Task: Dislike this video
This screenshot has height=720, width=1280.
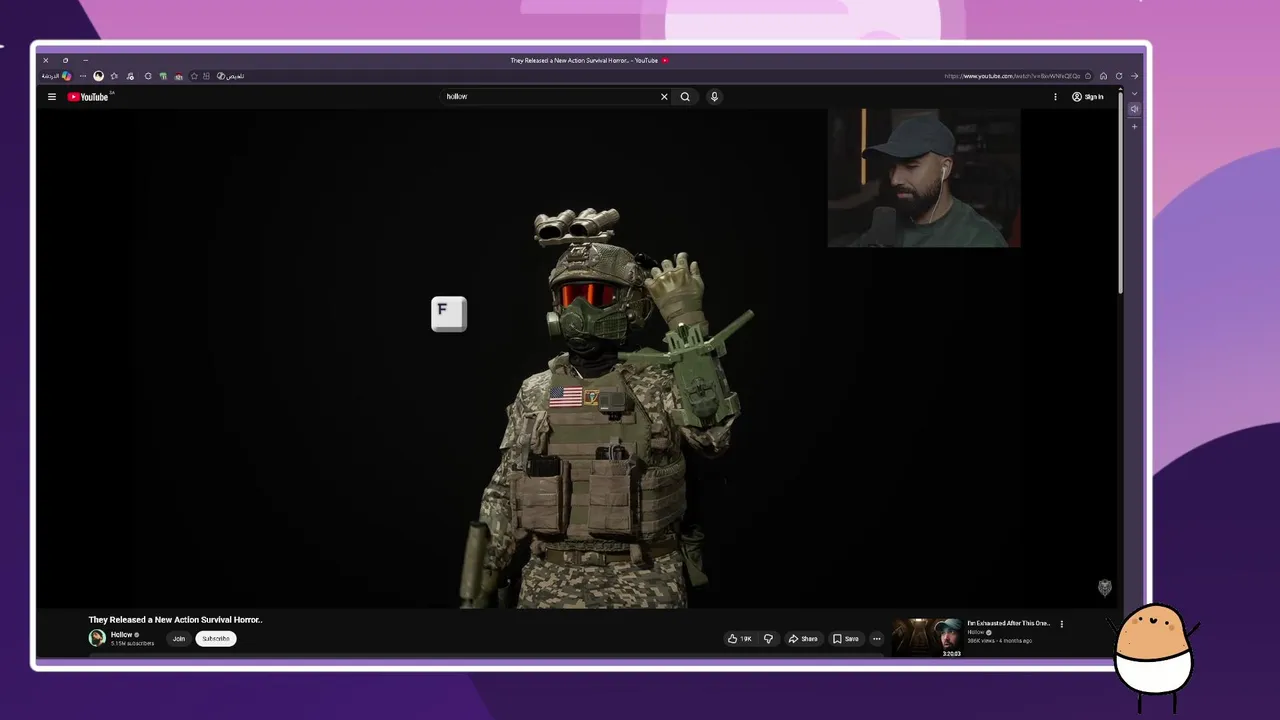Action: 768,639
